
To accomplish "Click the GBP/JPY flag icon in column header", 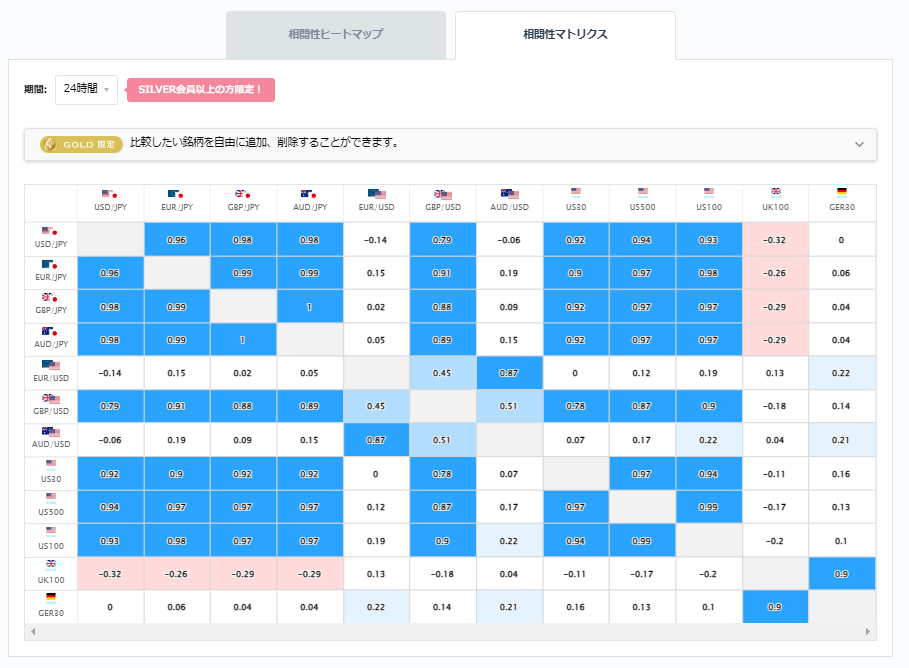I will pyautogui.click(x=243, y=194).
